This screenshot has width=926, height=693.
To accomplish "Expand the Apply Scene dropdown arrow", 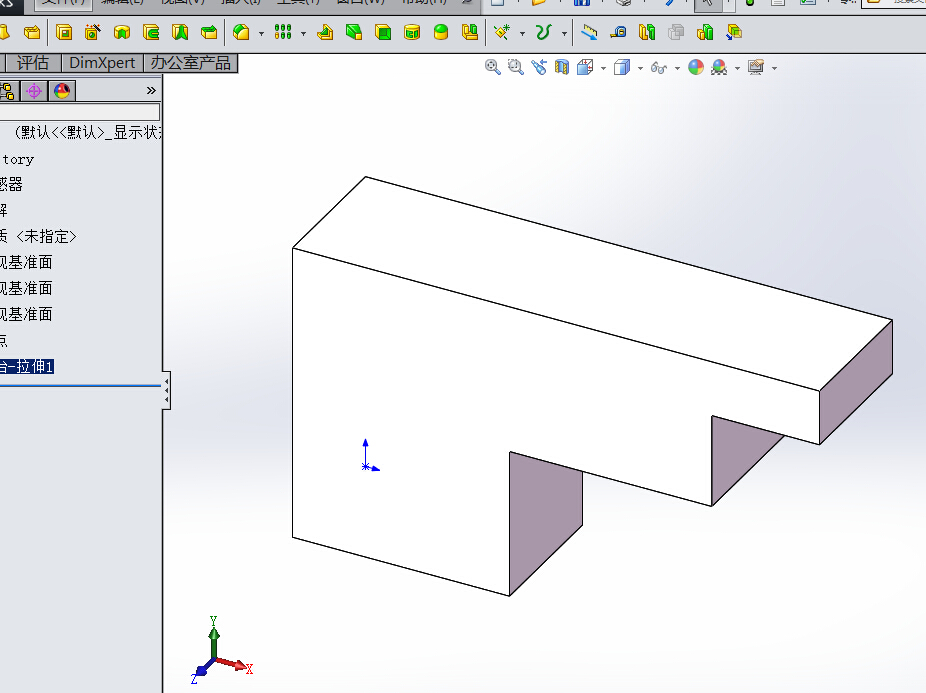I will 737,69.
